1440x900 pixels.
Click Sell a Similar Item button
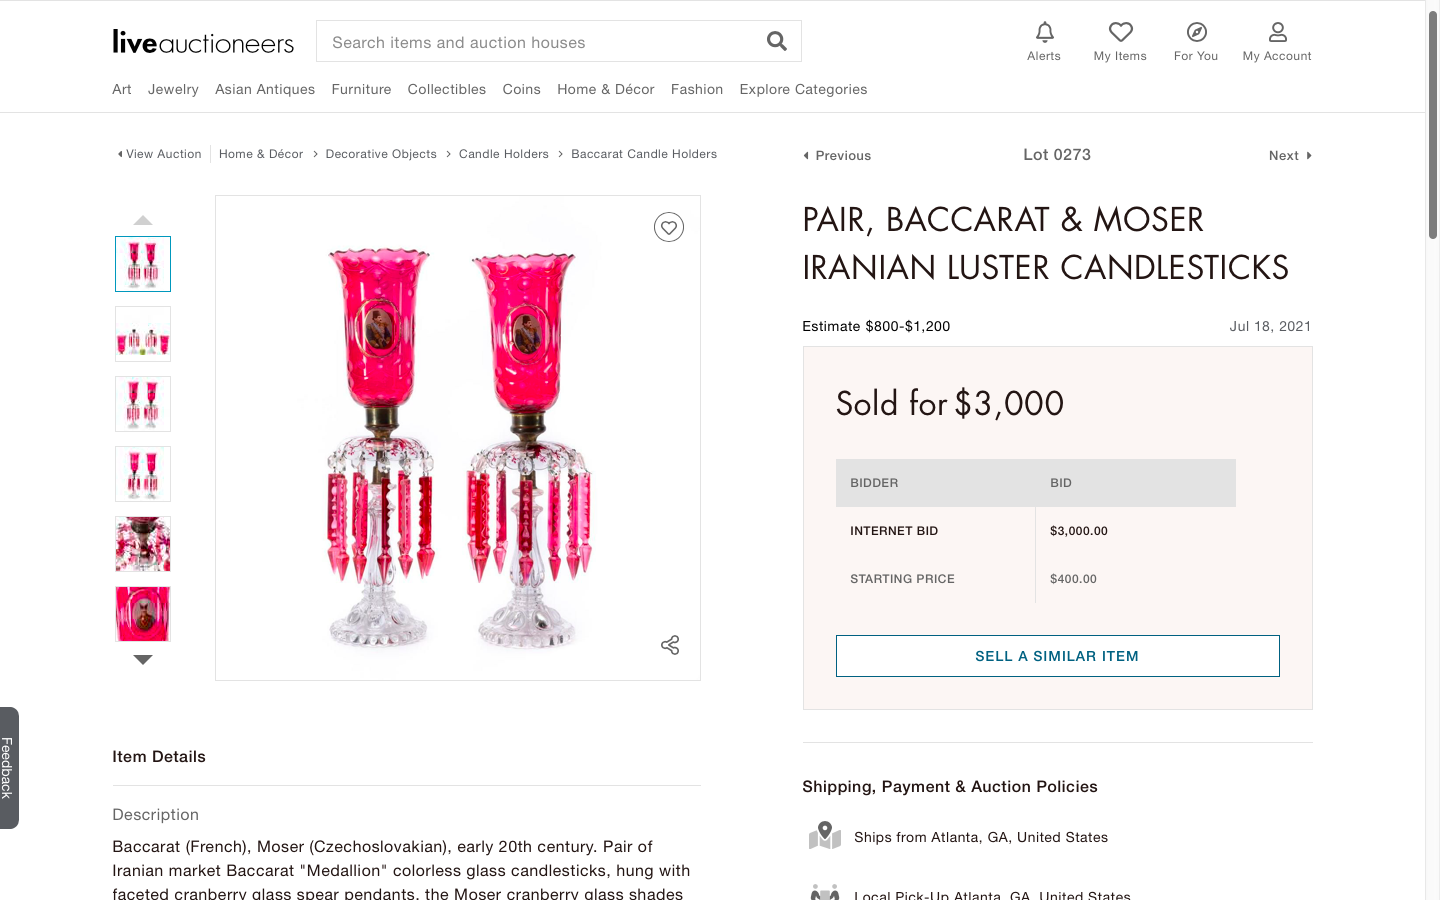click(x=1057, y=656)
